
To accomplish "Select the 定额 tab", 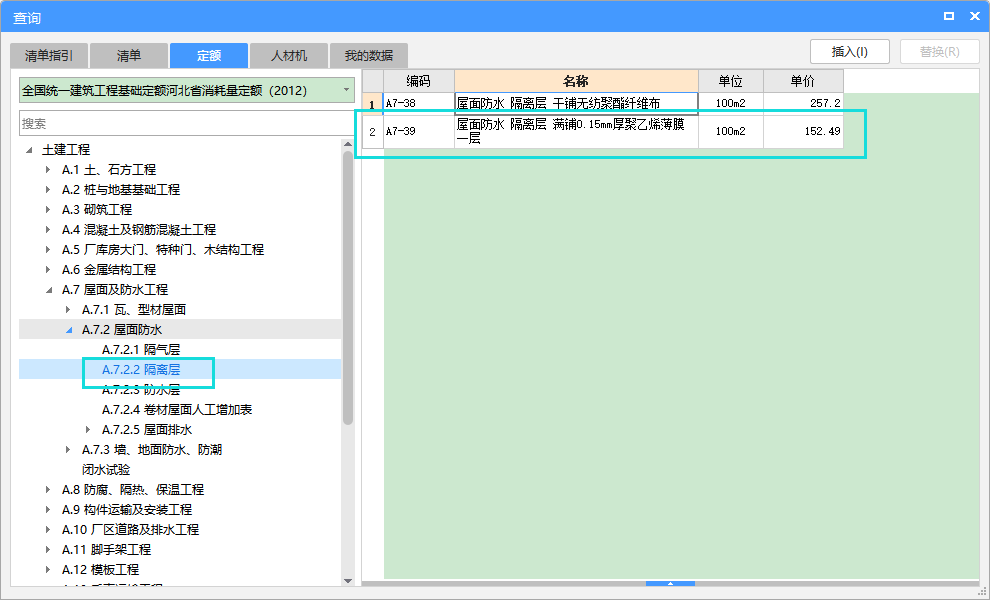I will click(x=209, y=56).
